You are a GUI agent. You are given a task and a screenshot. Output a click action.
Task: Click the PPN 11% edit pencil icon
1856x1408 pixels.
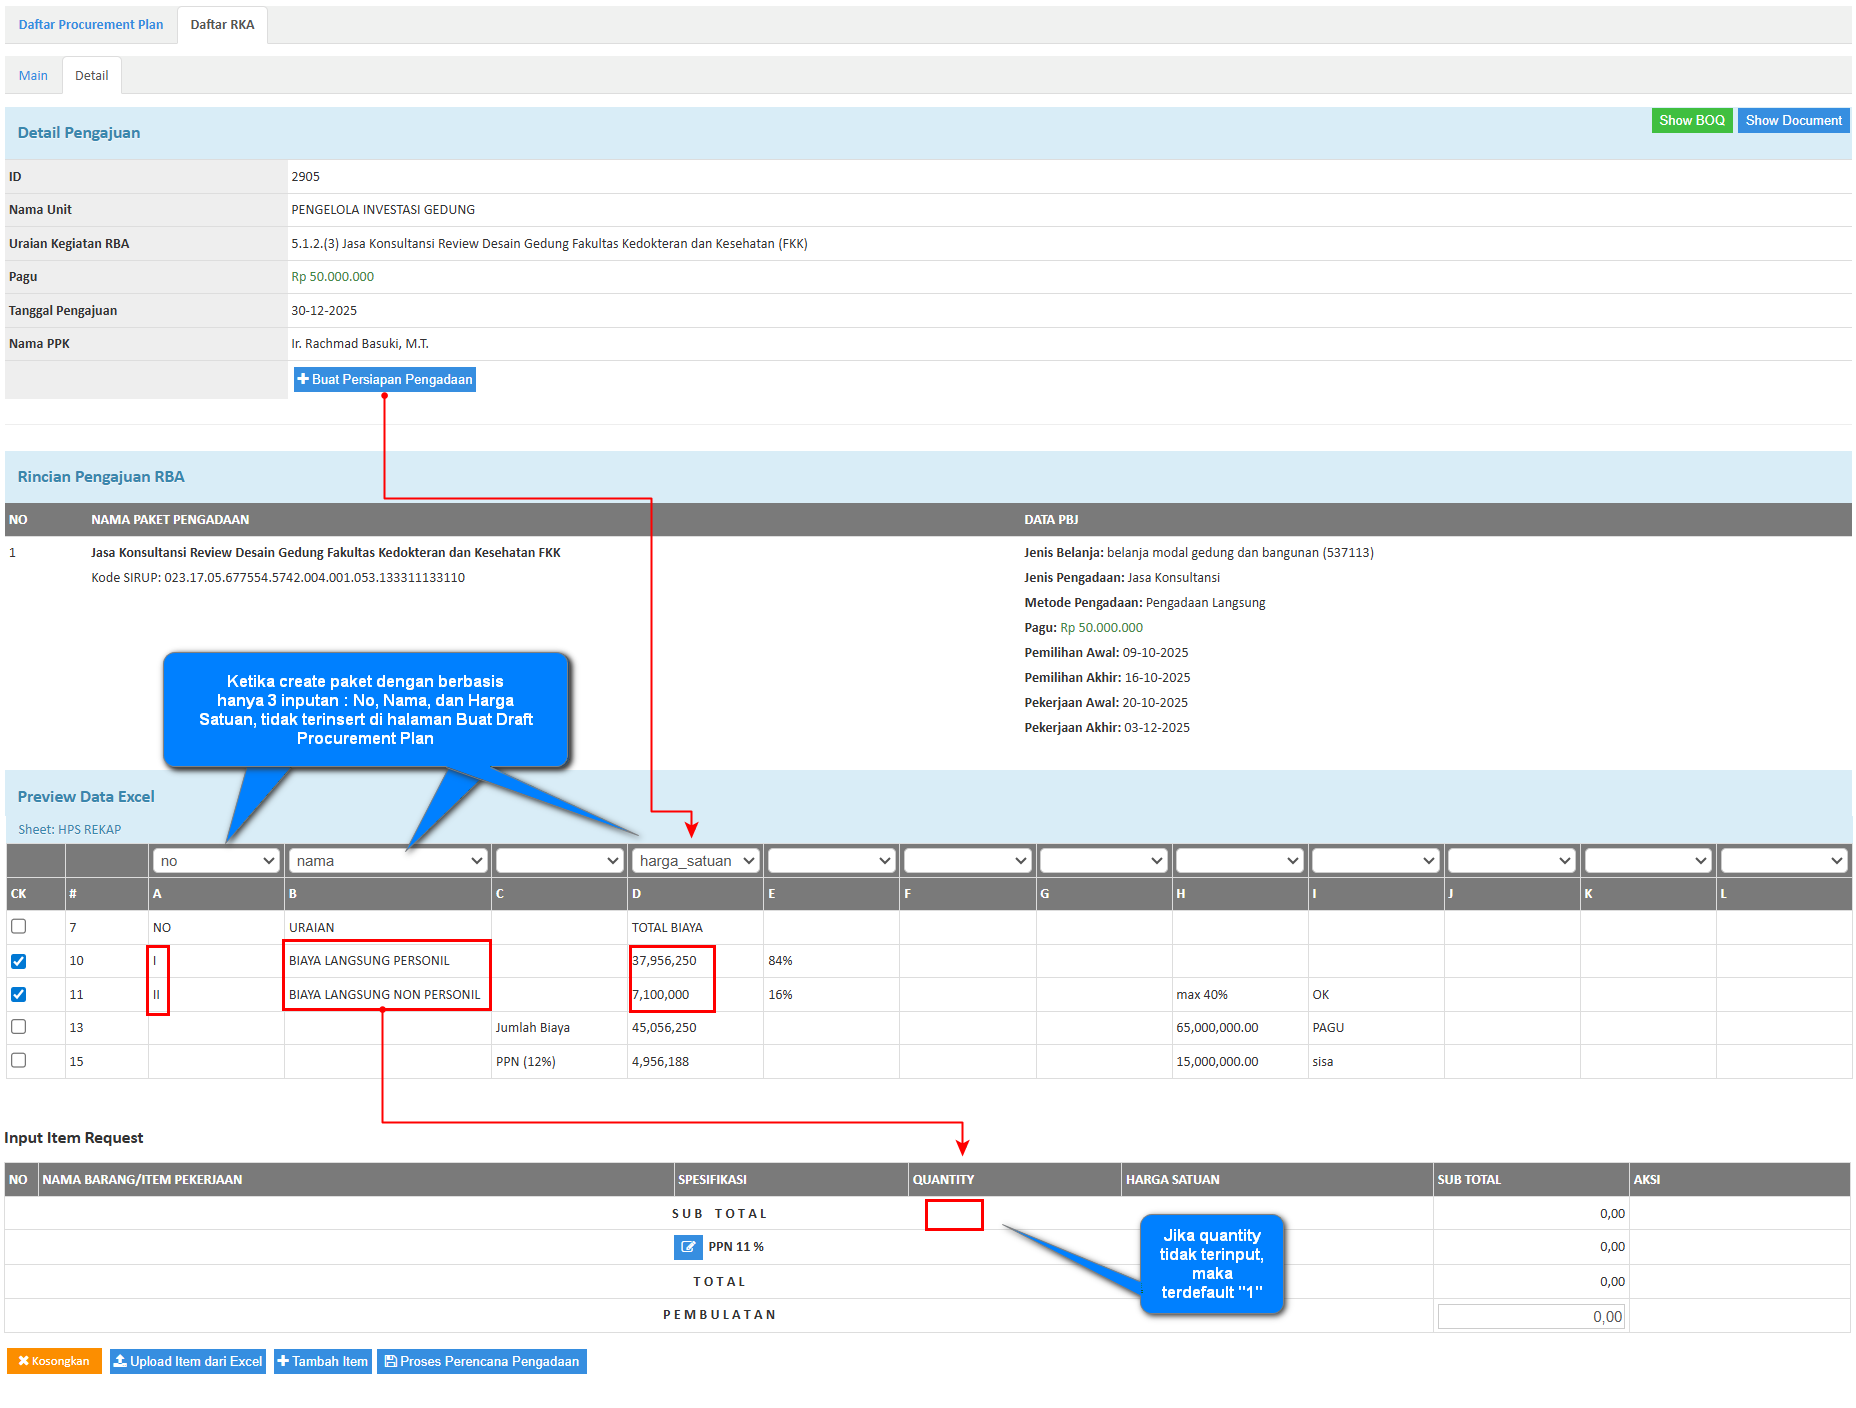click(687, 1247)
